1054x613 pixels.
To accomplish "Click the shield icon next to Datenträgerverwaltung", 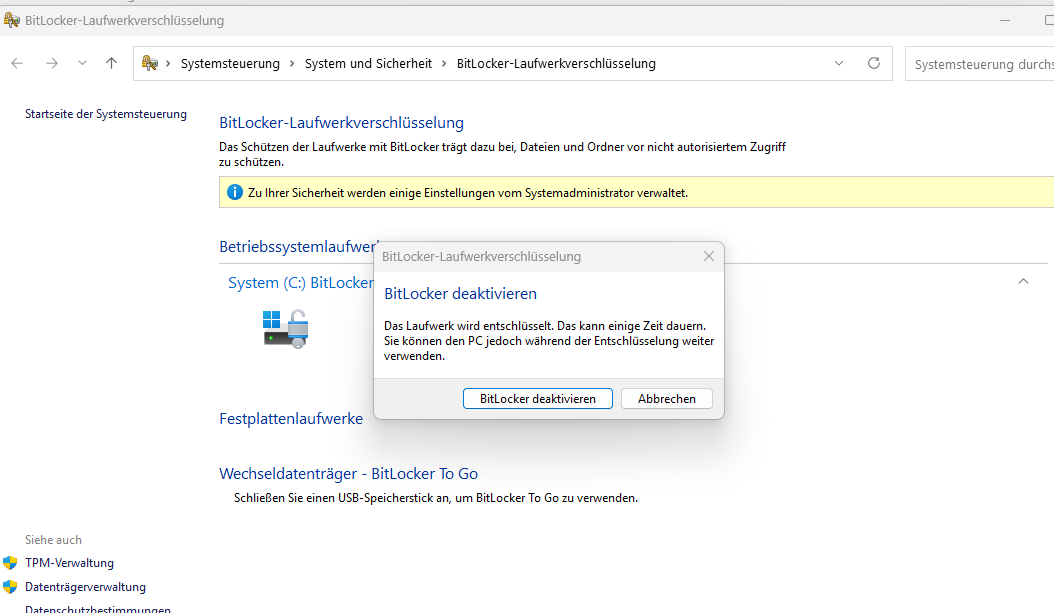I will click(10, 587).
